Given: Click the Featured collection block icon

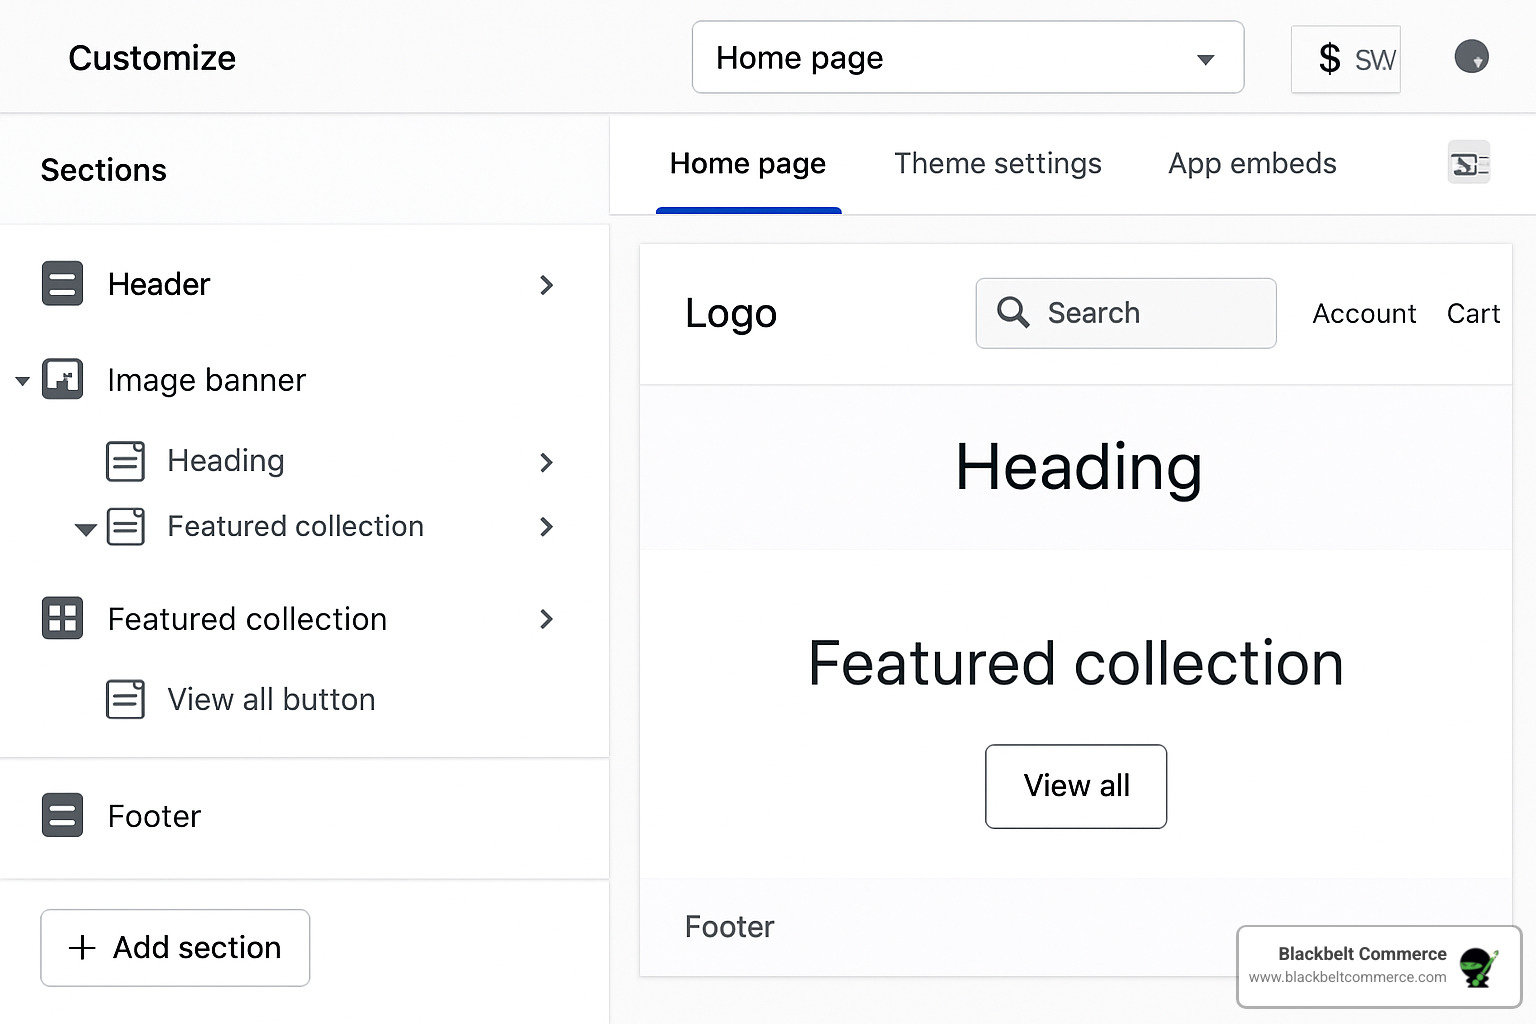Looking at the screenshot, I should click(x=126, y=526).
